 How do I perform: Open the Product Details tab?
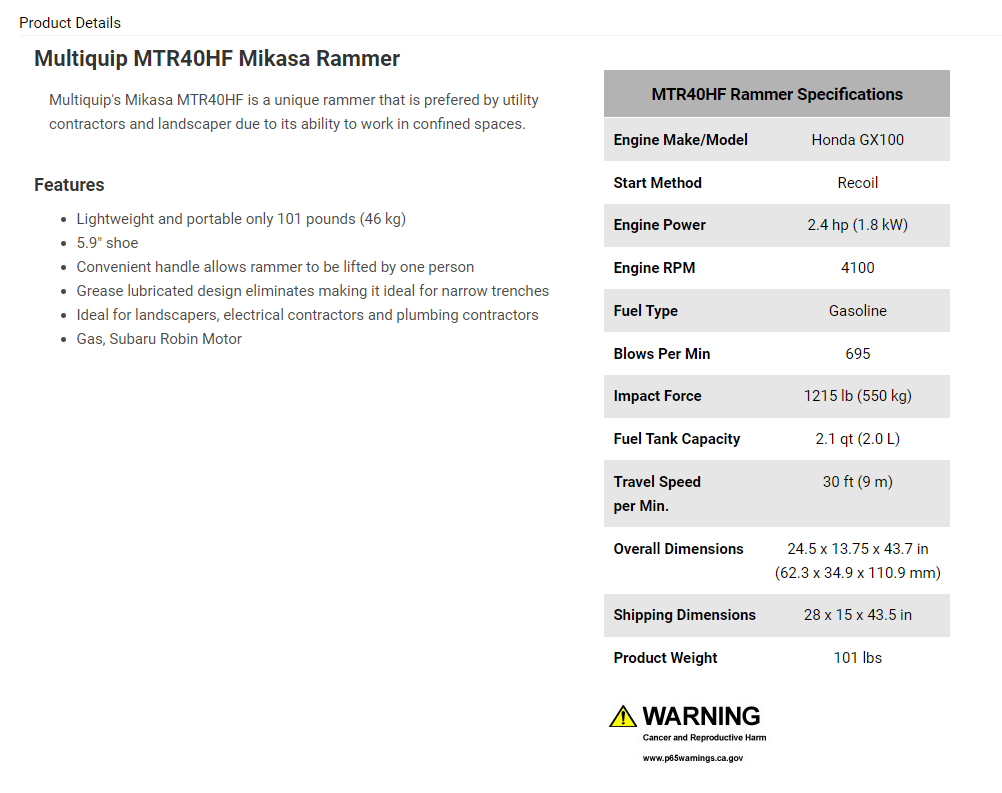70,23
